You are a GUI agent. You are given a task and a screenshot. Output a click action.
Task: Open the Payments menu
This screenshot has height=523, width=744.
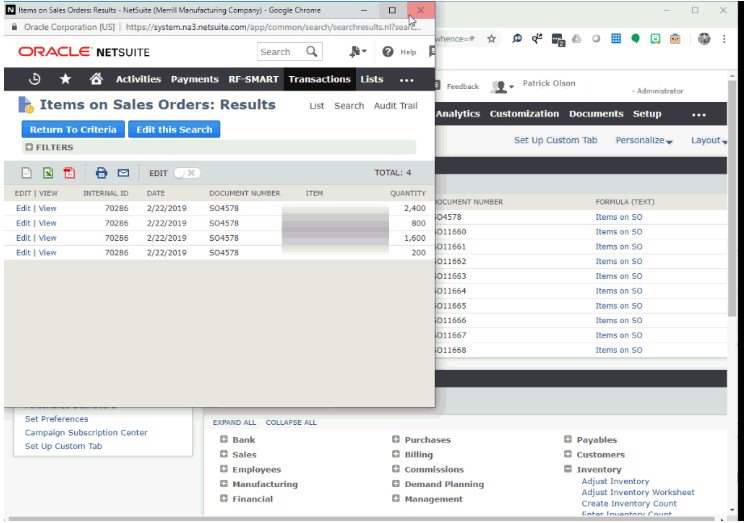pos(195,79)
